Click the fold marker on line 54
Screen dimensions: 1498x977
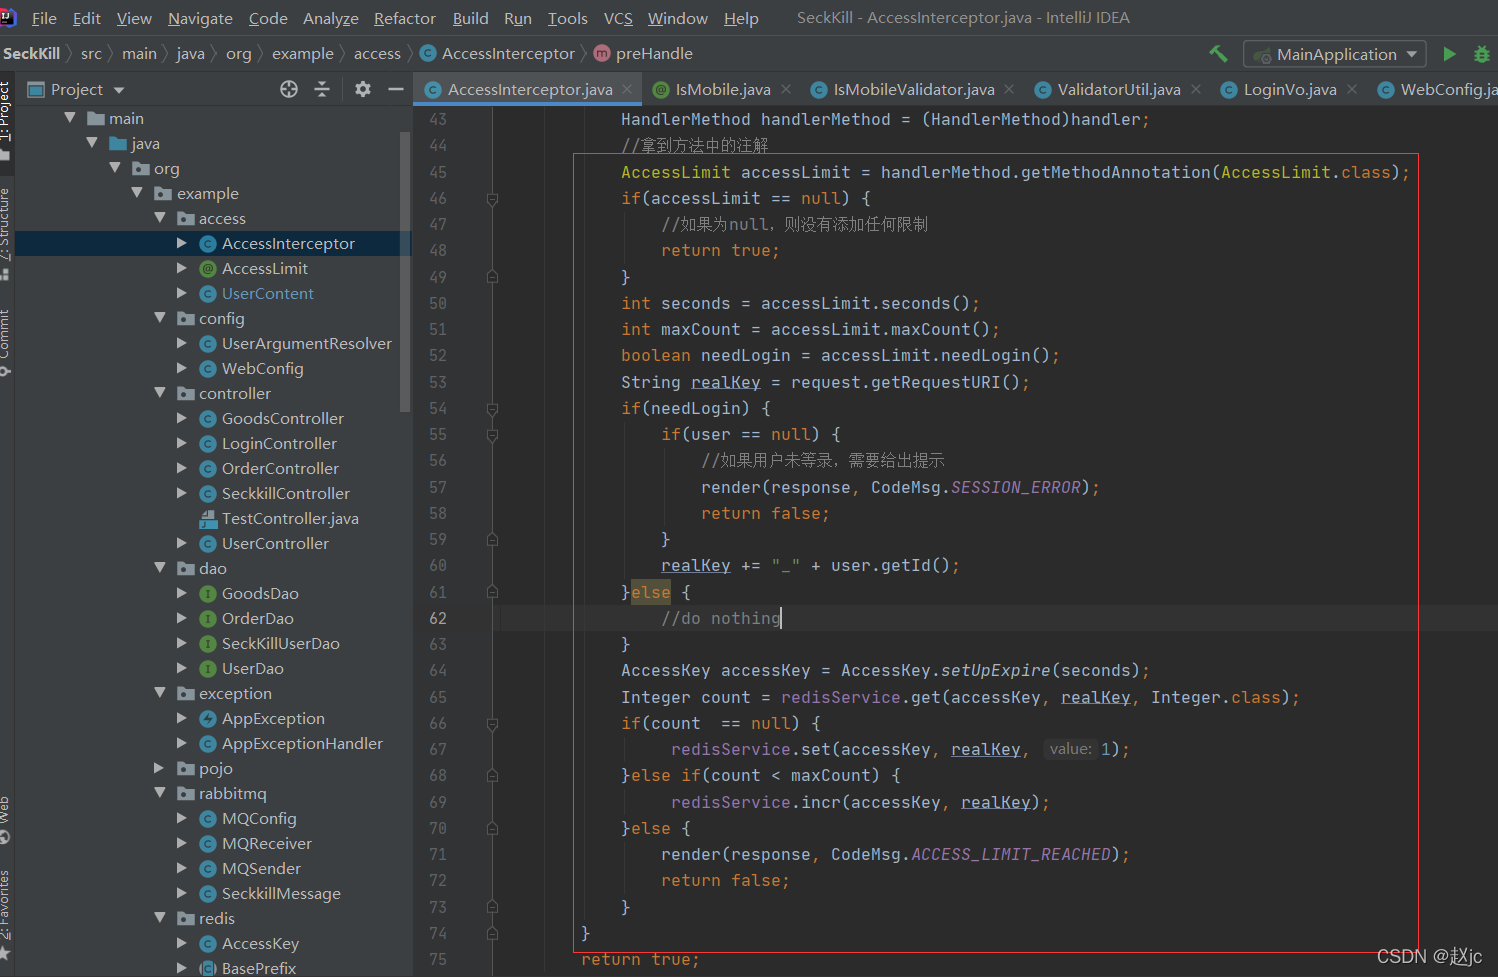coord(492,409)
